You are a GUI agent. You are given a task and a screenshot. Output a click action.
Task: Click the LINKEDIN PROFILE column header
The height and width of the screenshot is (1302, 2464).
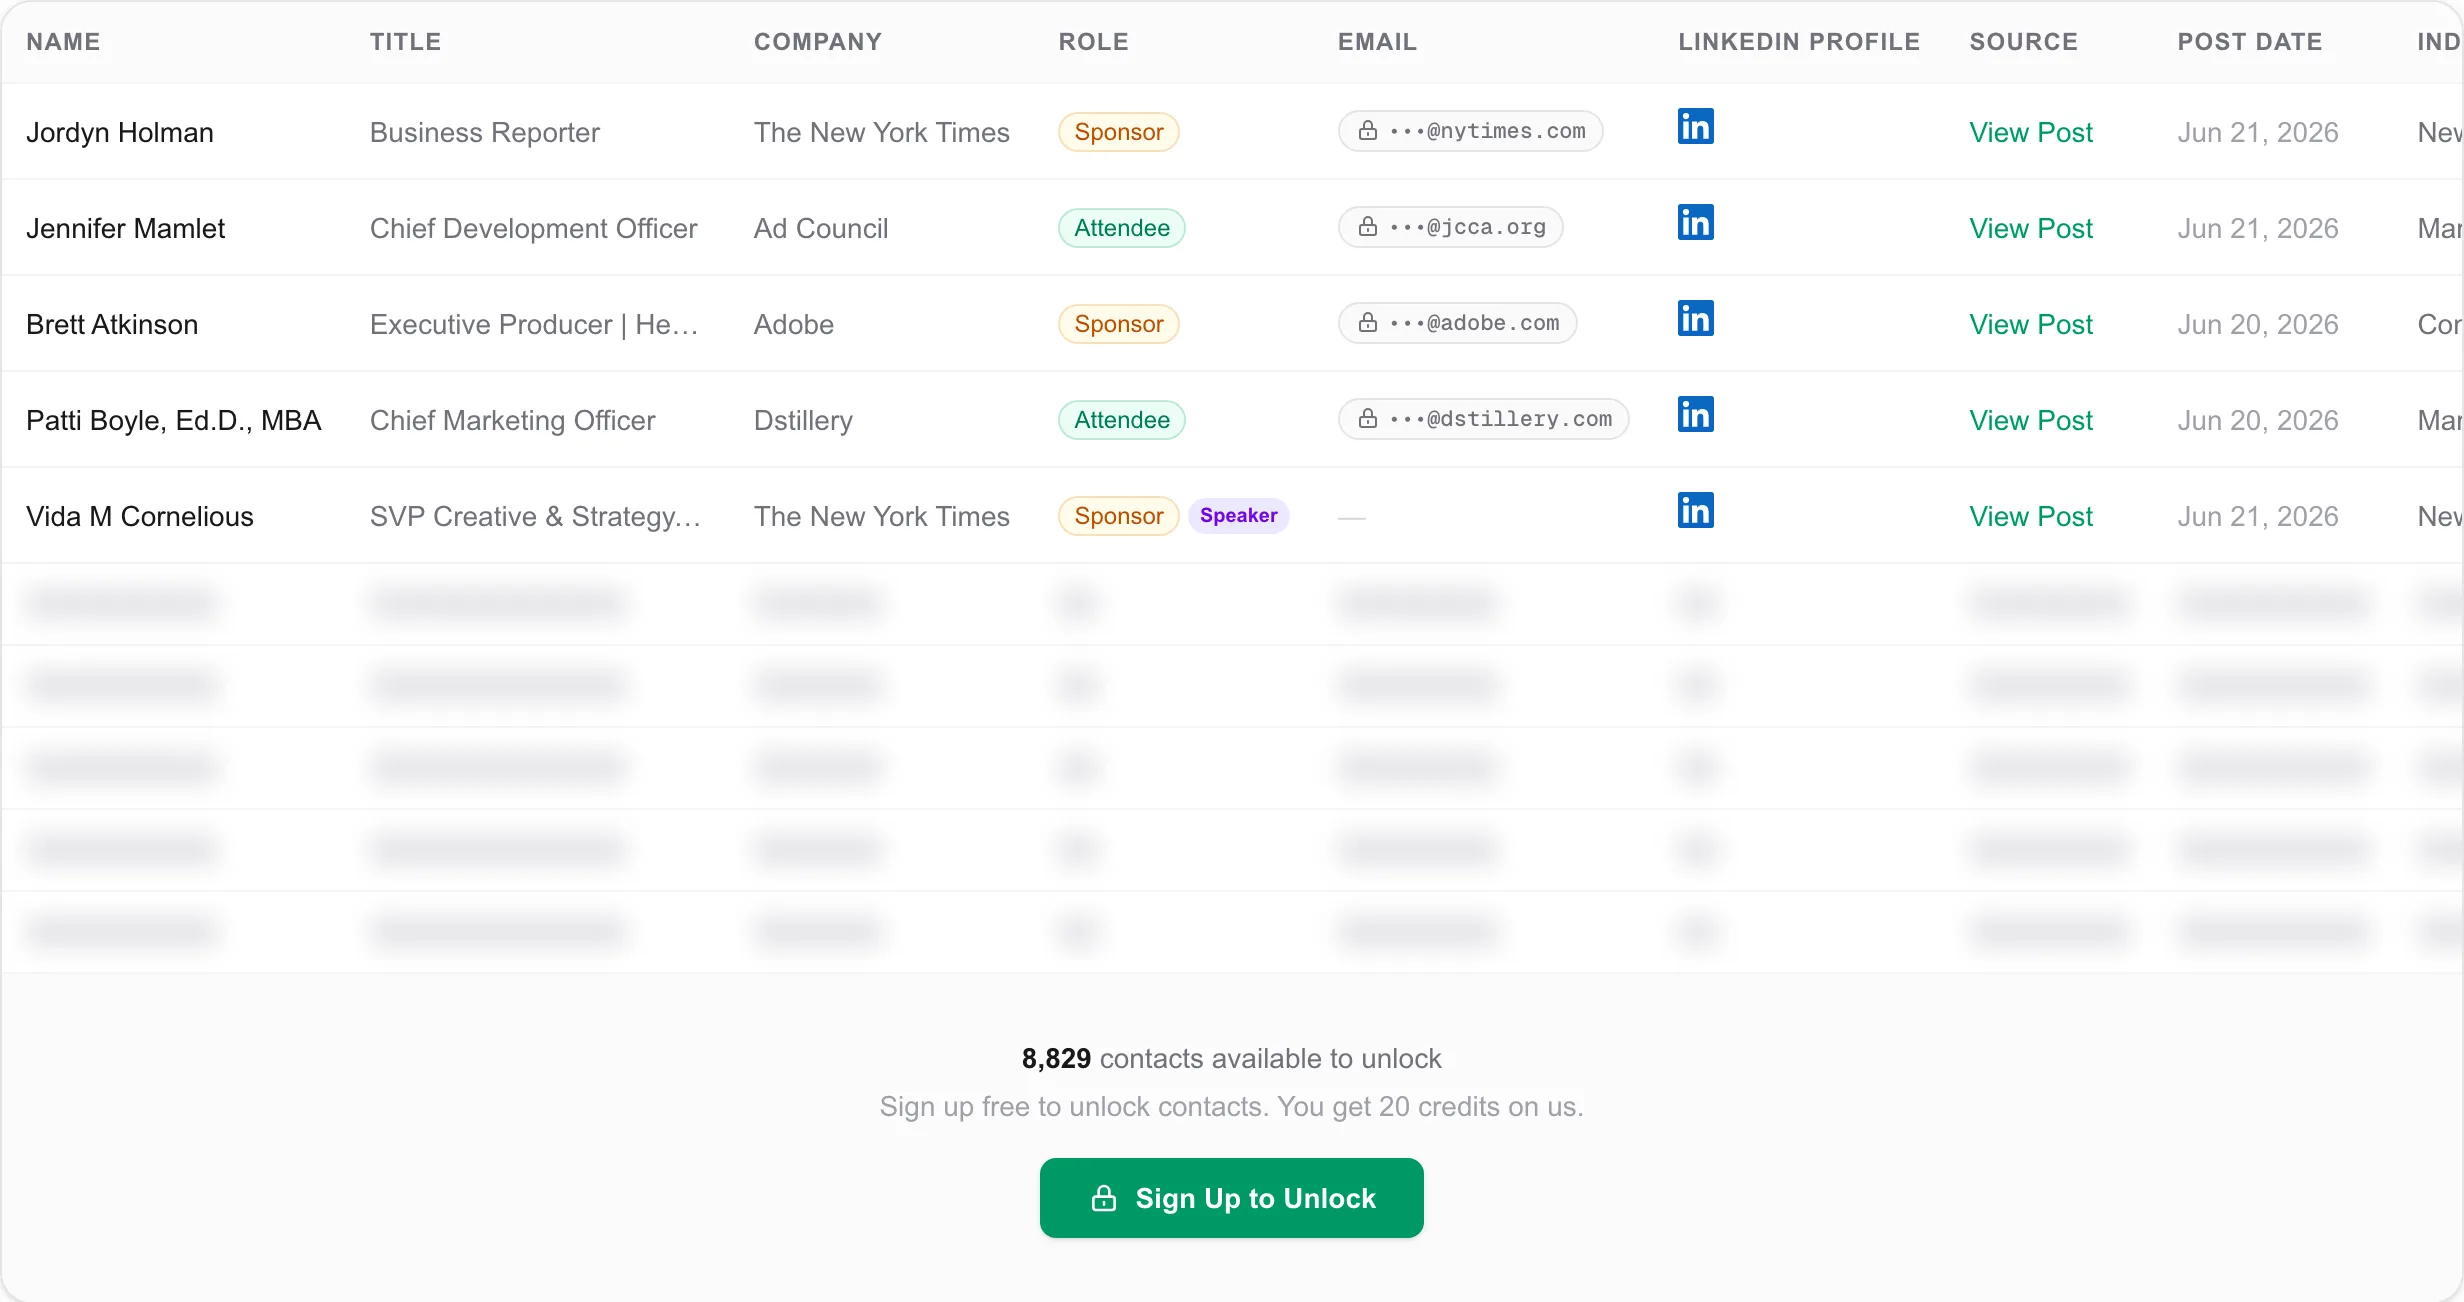click(1799, 42)
